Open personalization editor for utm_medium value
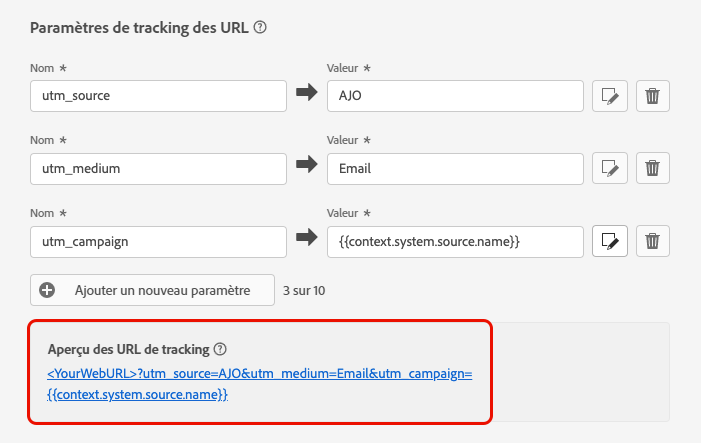The image size is (701, 443). click(610, 168)
